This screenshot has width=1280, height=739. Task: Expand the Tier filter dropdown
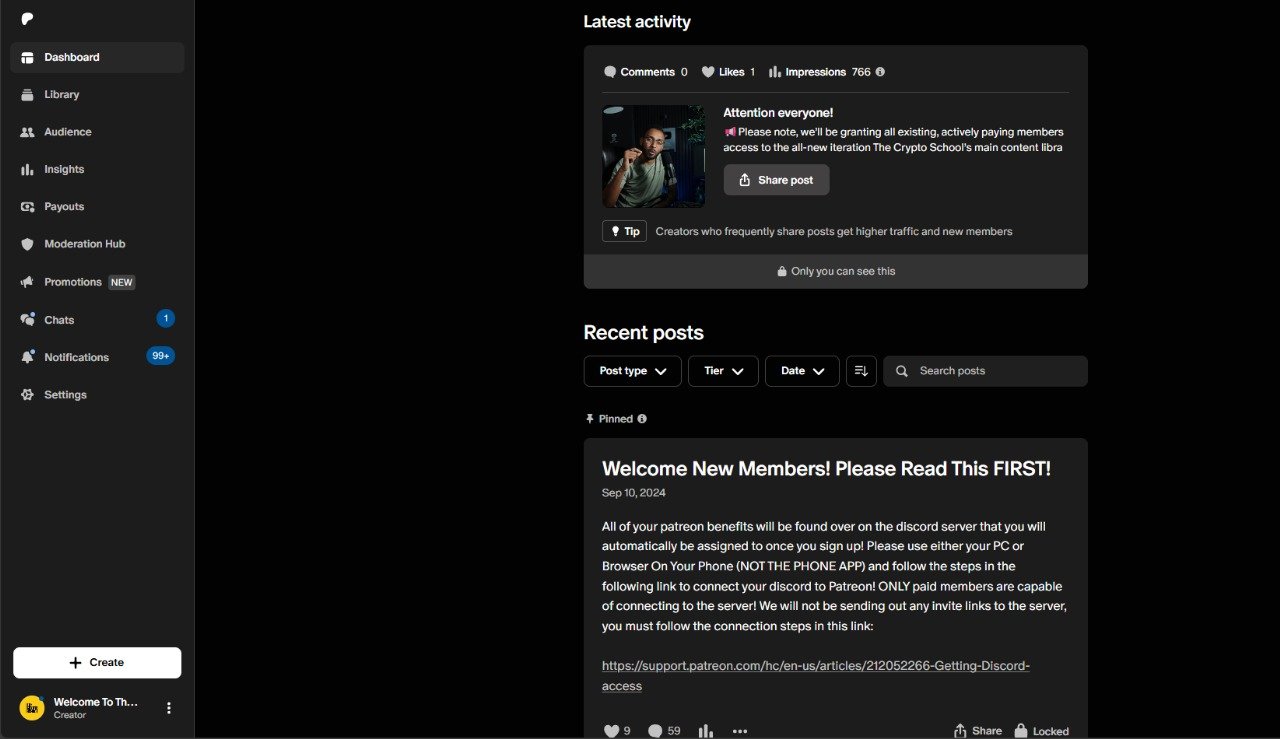pos(723,371)
